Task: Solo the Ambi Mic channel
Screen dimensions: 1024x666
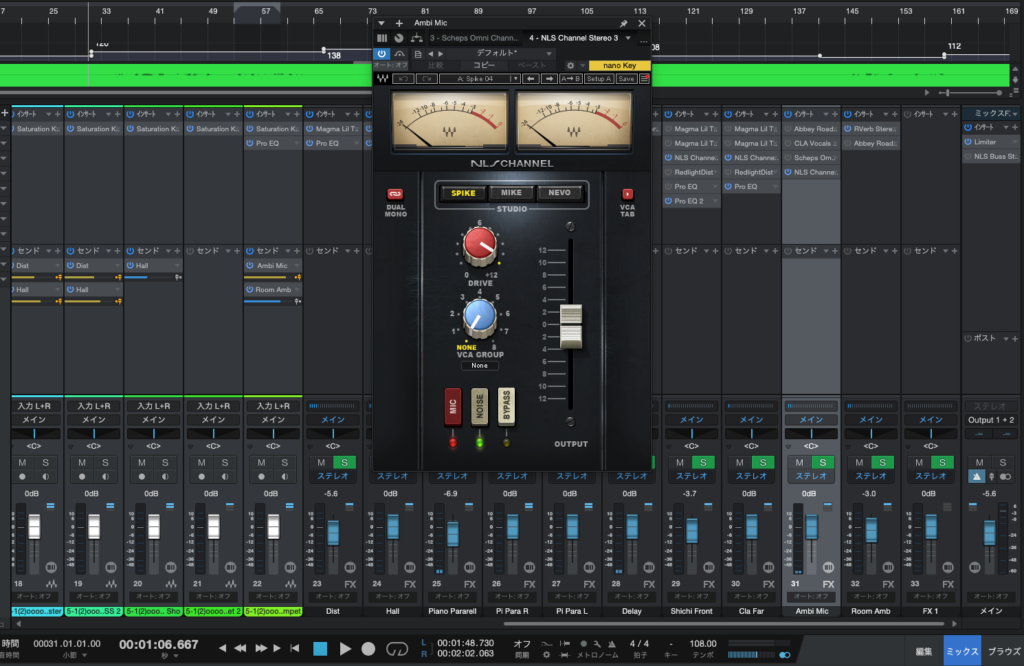Action: (823, 462)
